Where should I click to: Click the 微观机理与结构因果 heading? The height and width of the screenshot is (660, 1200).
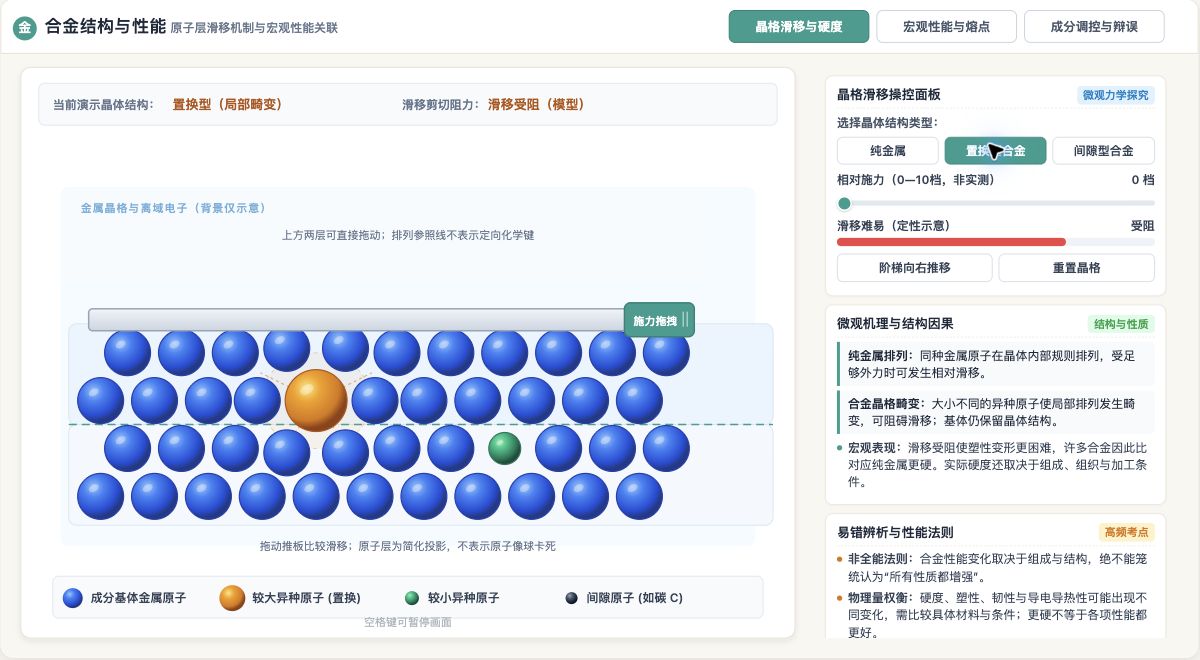coord(895,324)
